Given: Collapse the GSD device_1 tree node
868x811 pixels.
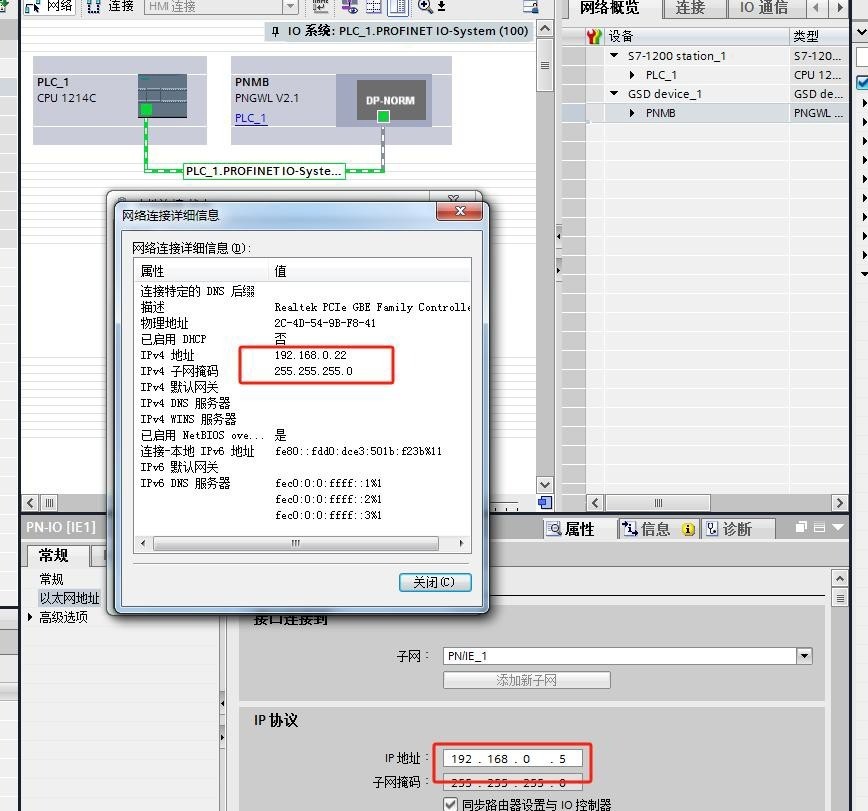Looking at the screenshot, I should (614, 94).
